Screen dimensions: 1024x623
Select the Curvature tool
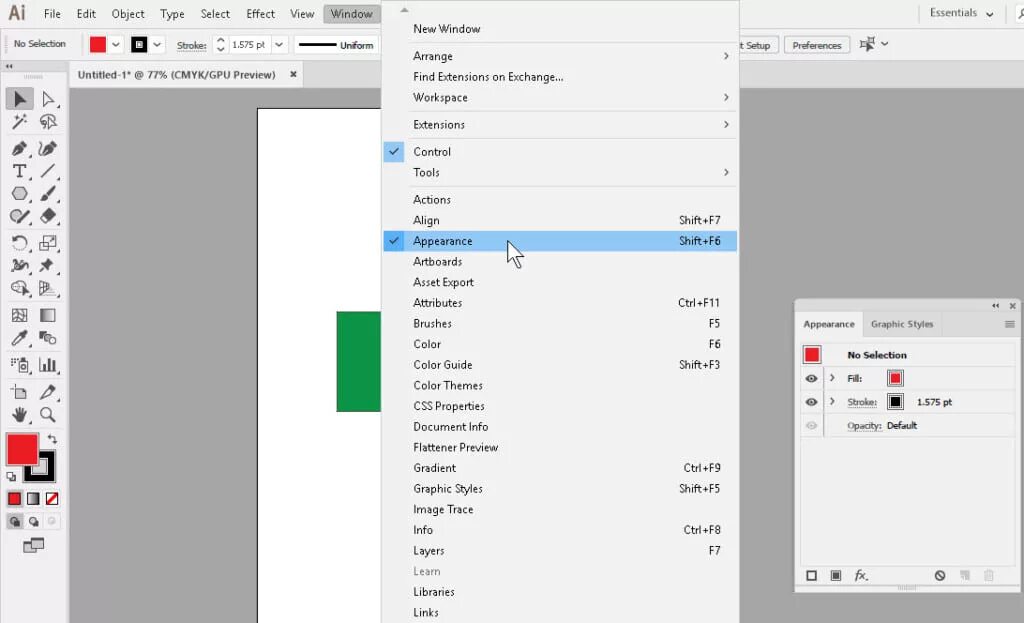48,148
